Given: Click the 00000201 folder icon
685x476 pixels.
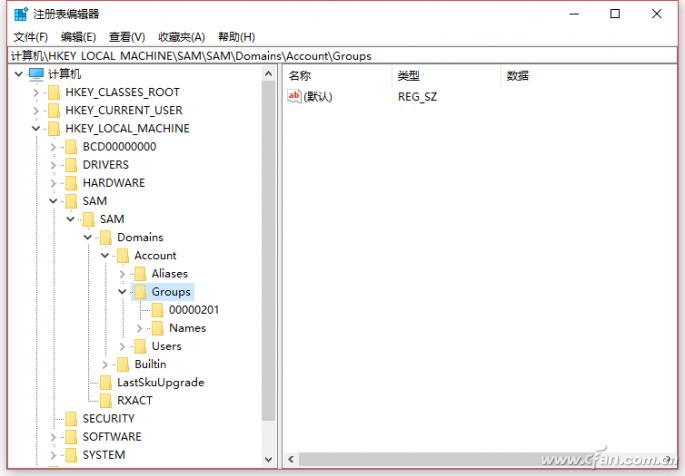Looking at the screenshot, I should [158, 310].
